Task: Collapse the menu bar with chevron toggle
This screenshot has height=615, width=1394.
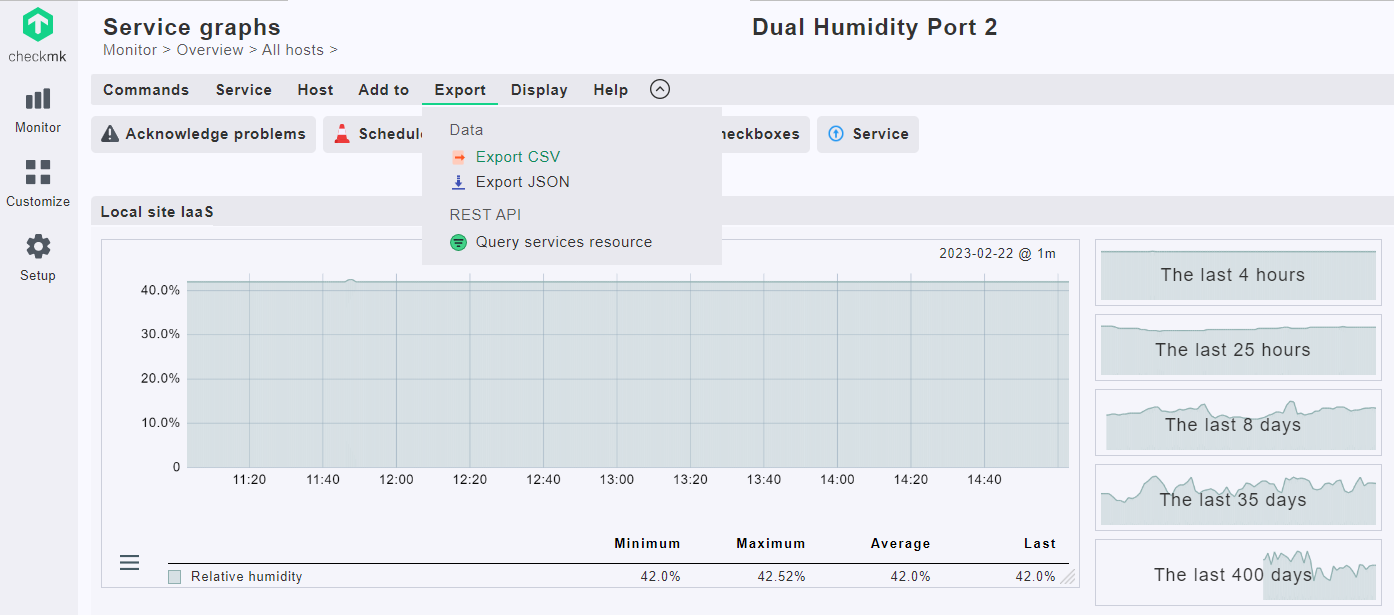Action: (x=659, y=89)
